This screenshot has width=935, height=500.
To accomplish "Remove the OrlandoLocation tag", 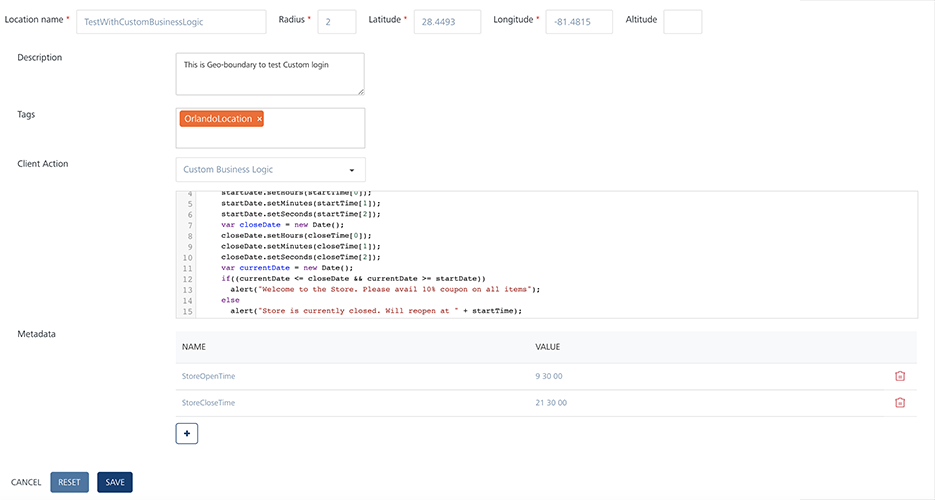I will point(260,119).
